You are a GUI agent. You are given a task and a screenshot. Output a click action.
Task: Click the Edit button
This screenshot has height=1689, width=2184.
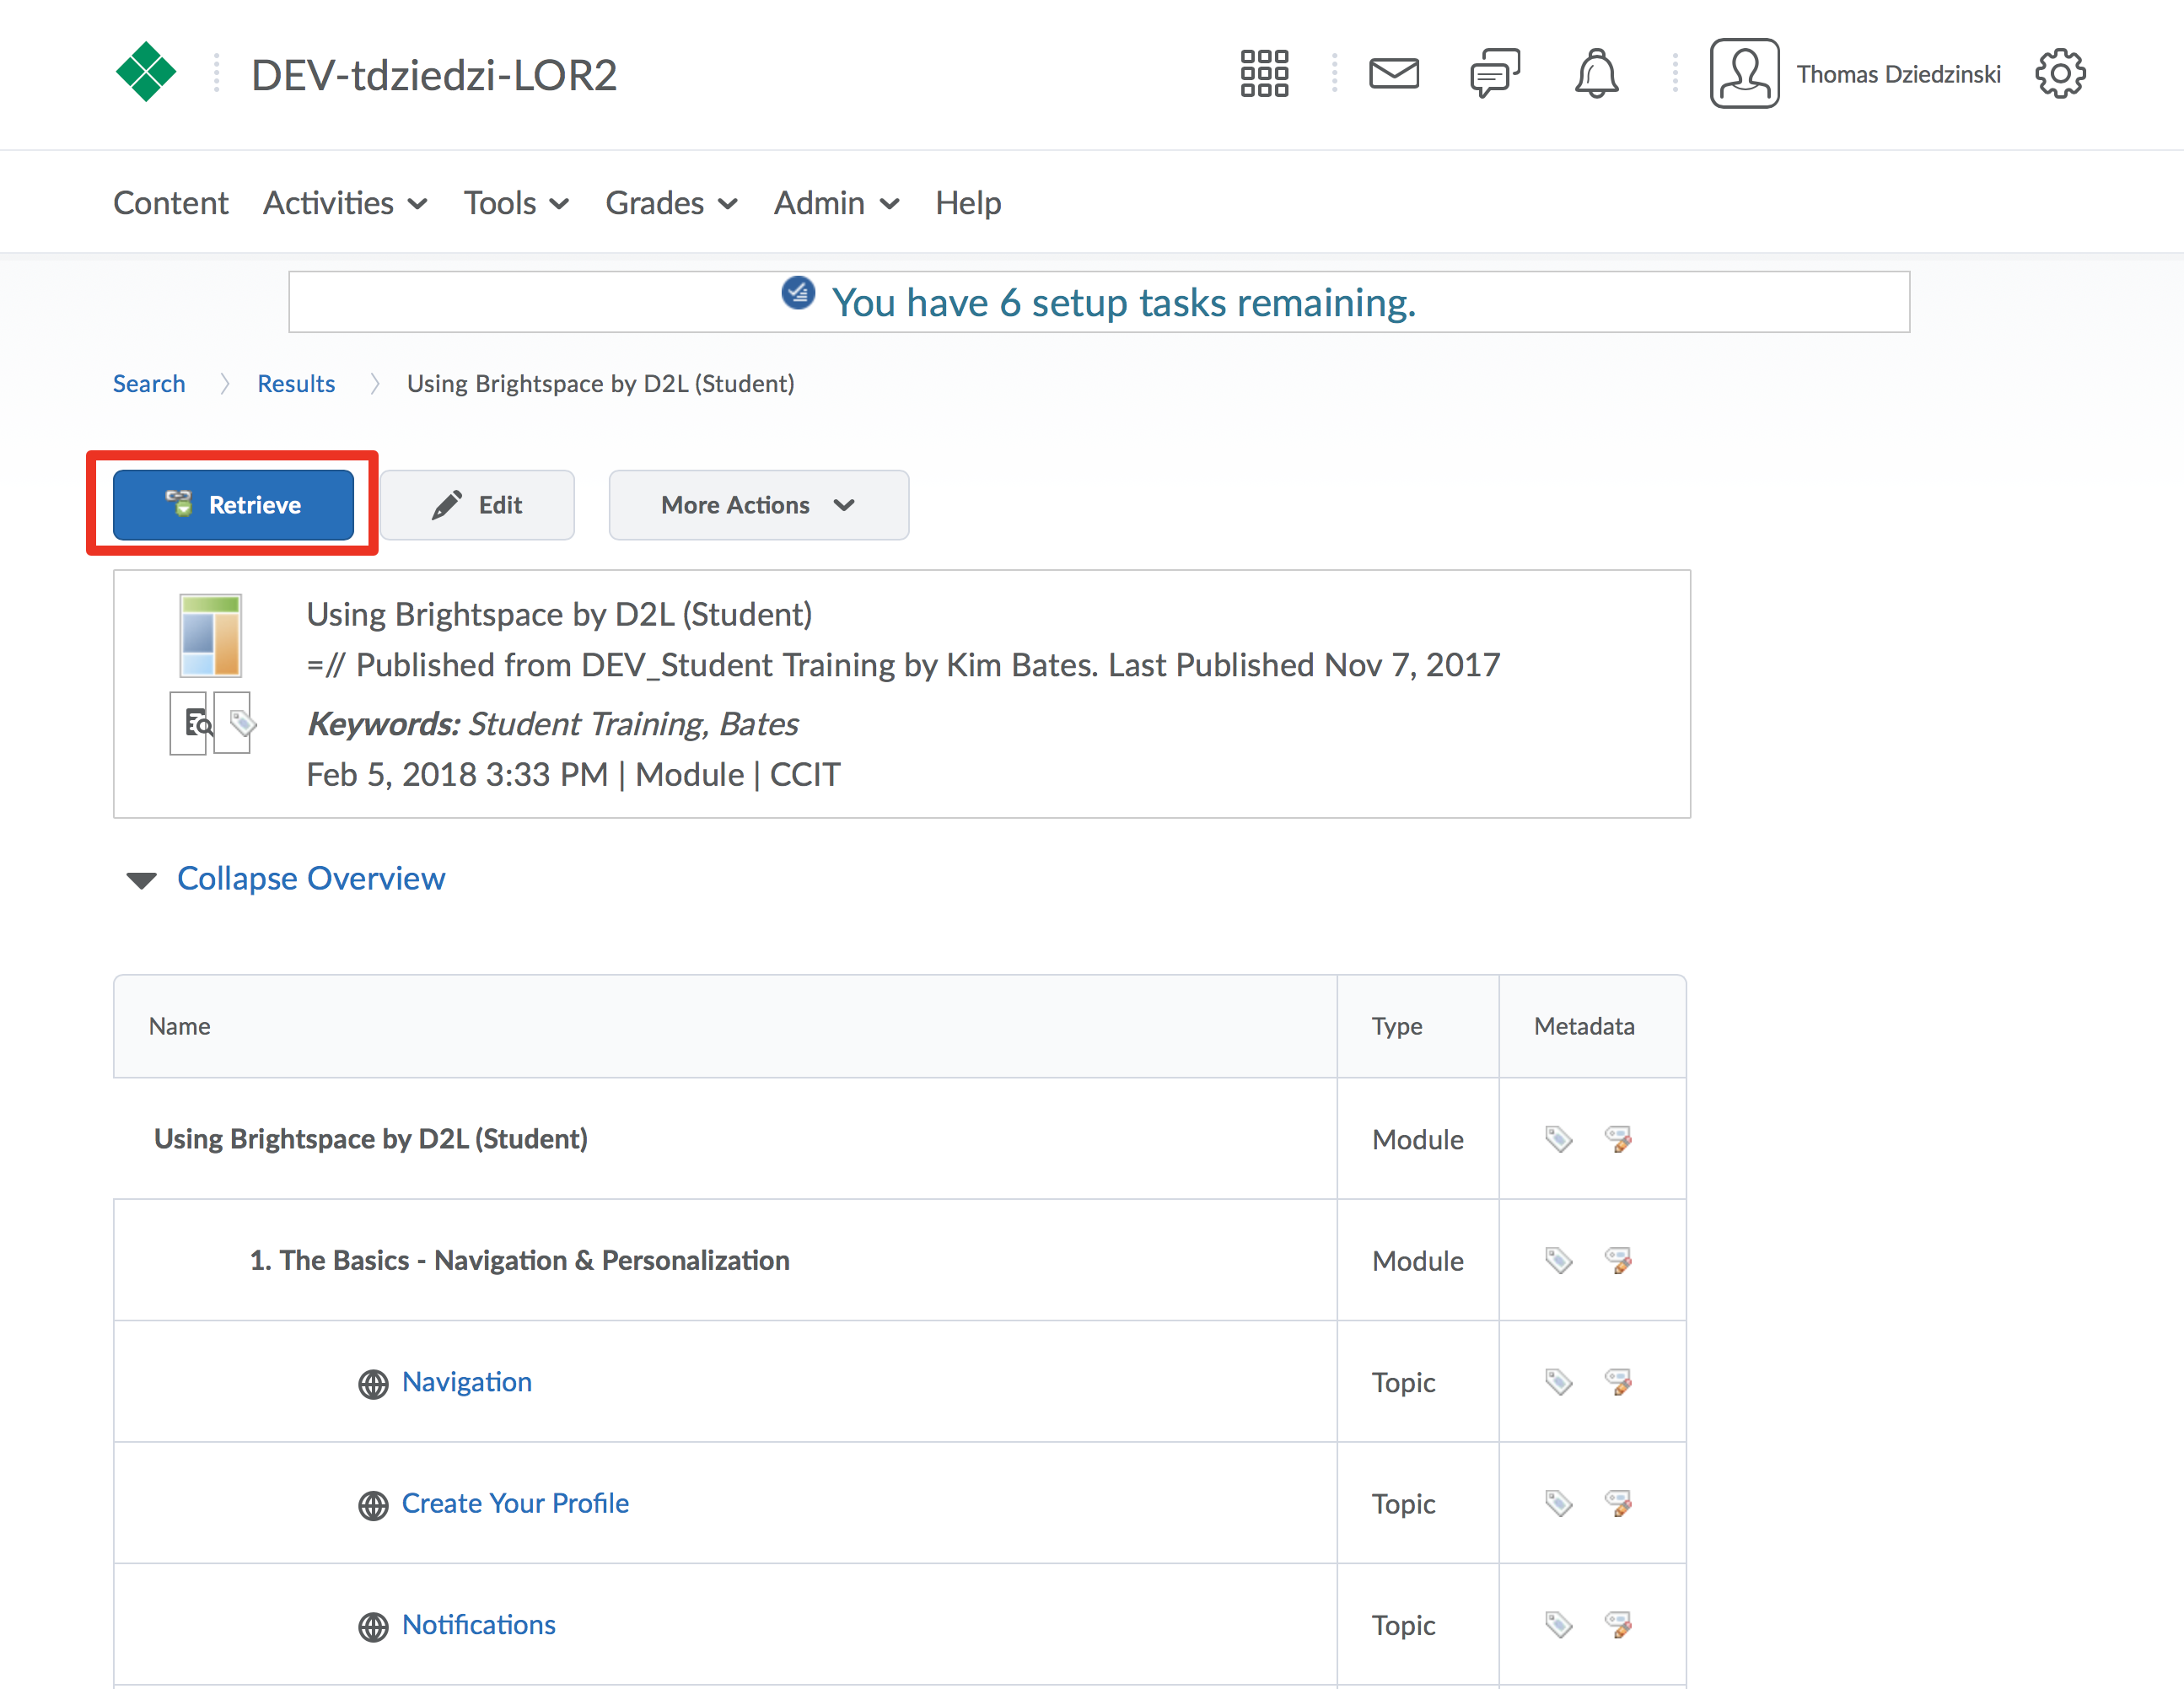(x=477, y=505)
